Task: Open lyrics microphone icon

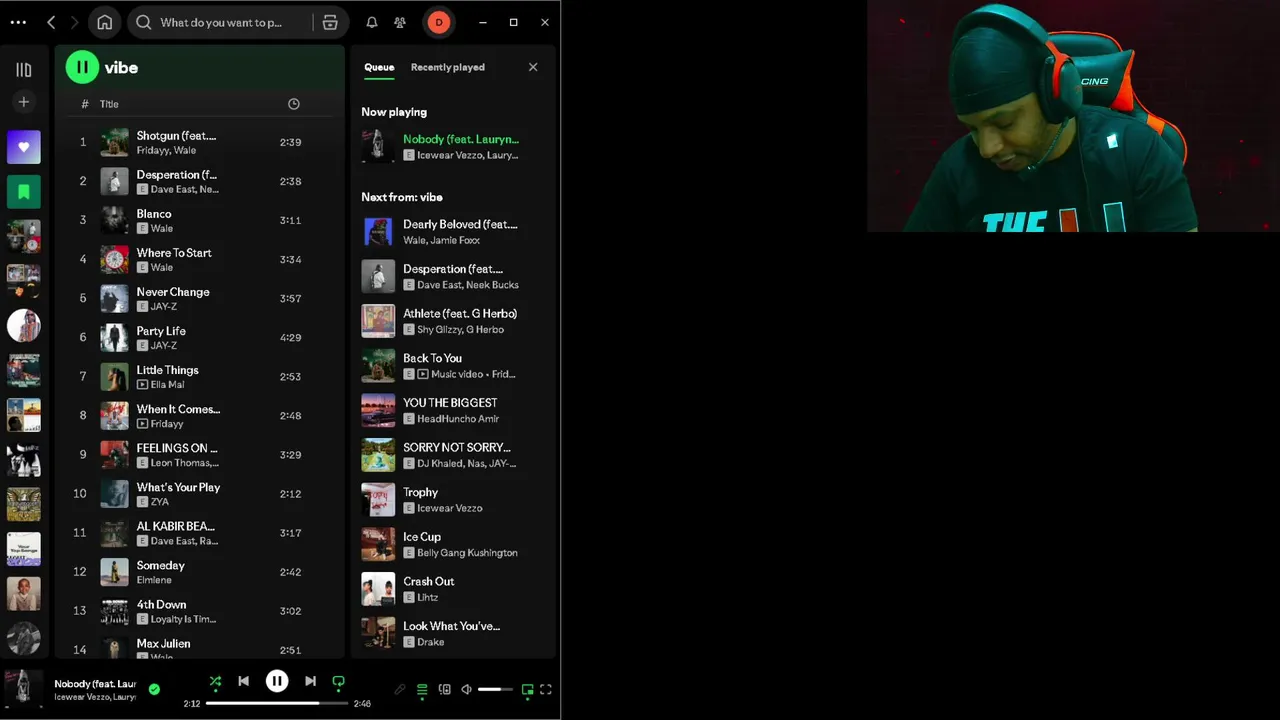Action: pos(400,689)
